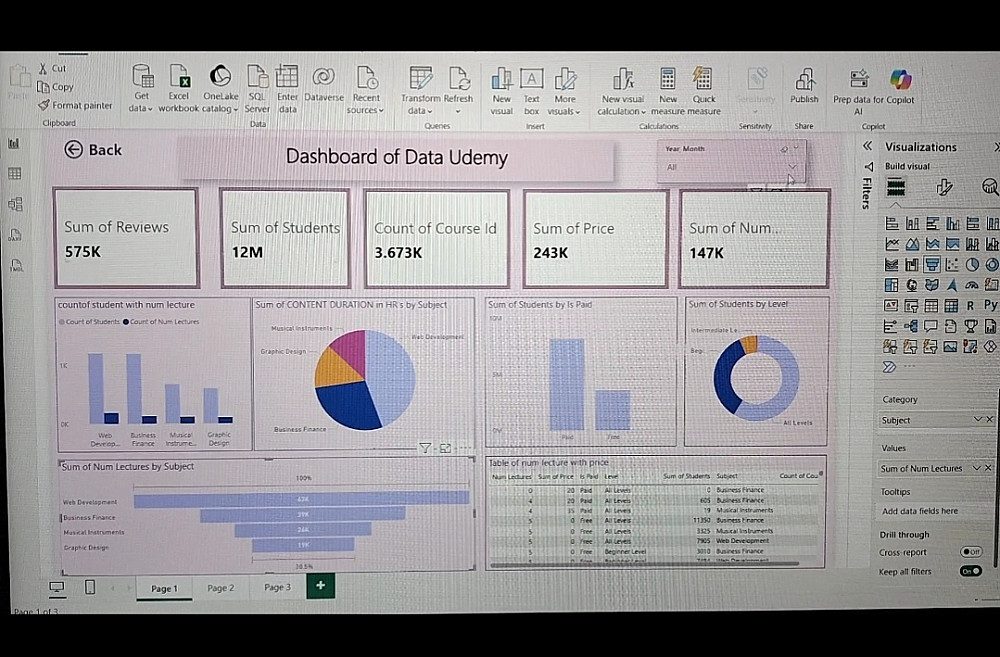Click the Copy command in Clipboard

[x=55, y=87]
